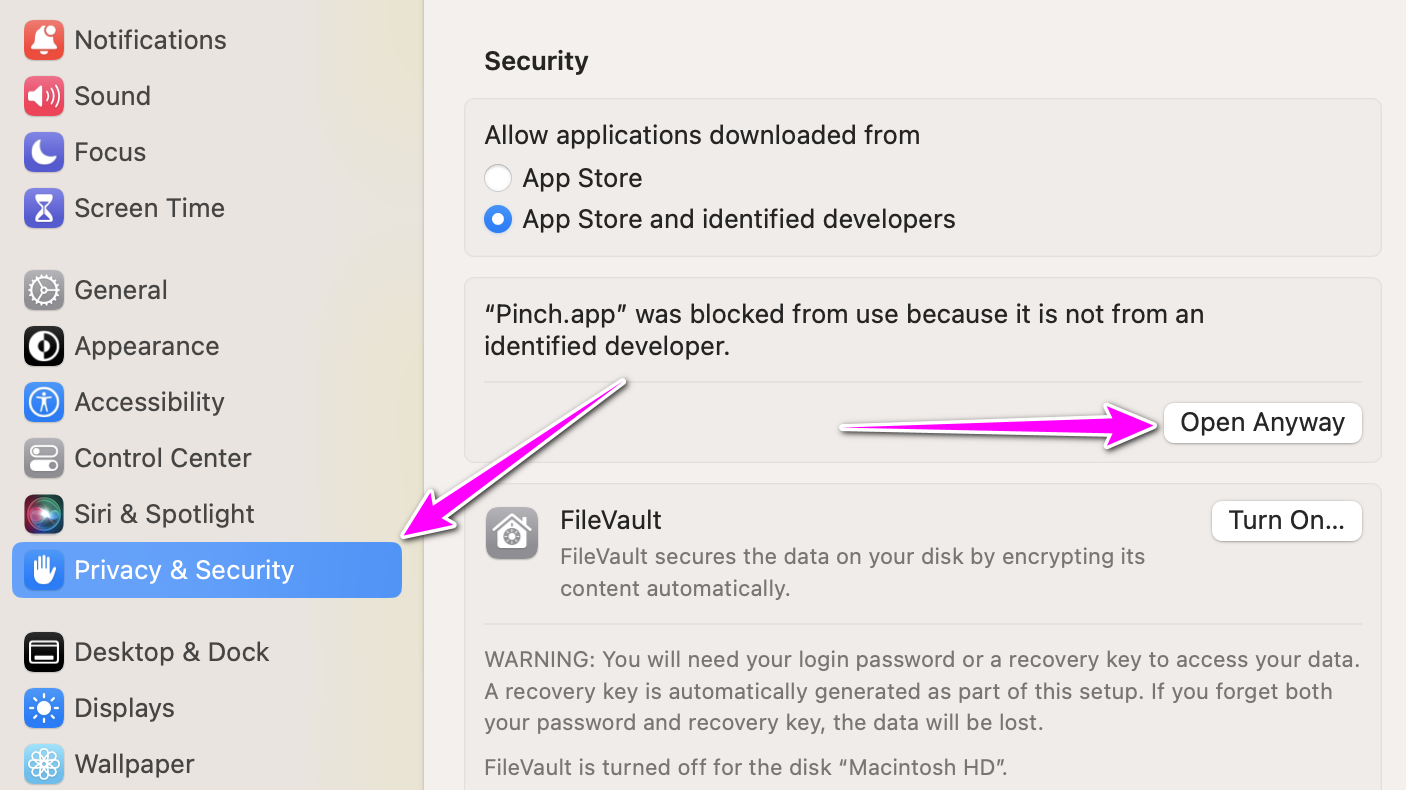Viewport: 1406px width, 790px height.
Task: Click the Appearance icon in sidebar
Action: (44, 346)
